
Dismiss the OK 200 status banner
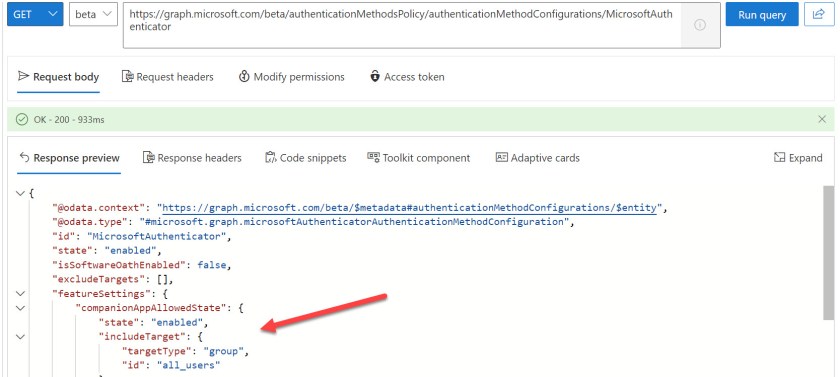click(822, 119)
